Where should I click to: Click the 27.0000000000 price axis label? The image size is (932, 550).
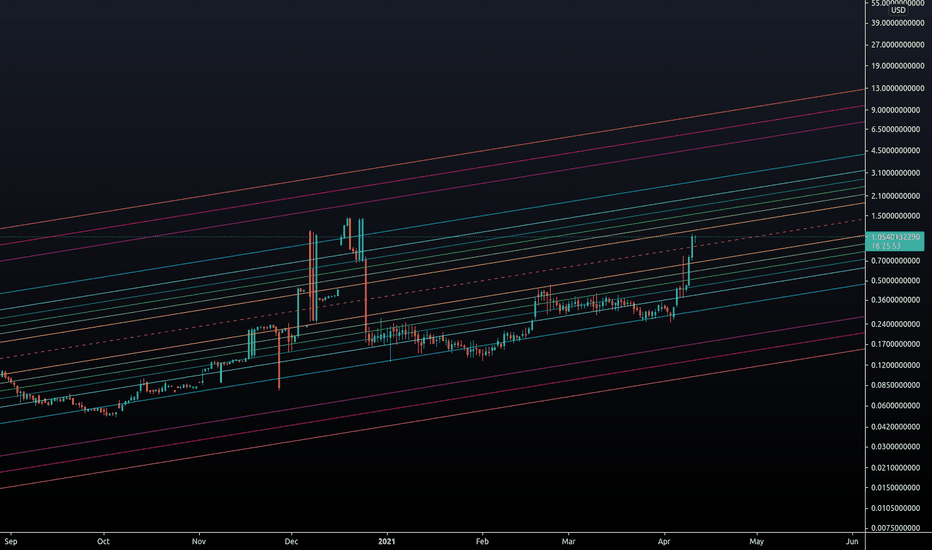pyautogui.click(x=898, y=45)
